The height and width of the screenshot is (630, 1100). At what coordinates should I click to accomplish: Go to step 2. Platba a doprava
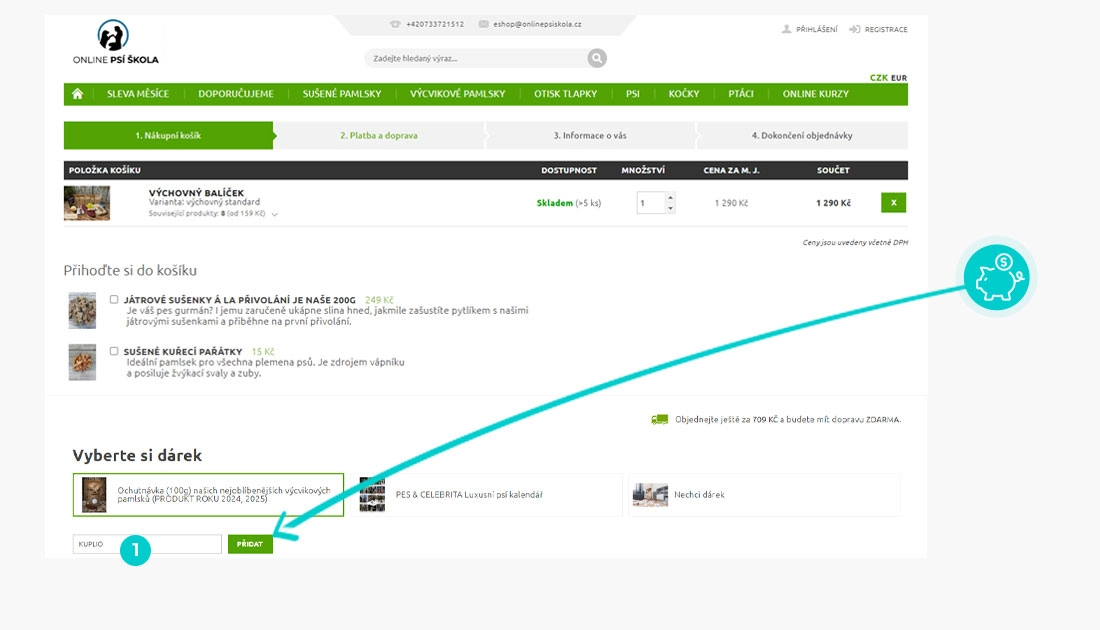[379, 135]
